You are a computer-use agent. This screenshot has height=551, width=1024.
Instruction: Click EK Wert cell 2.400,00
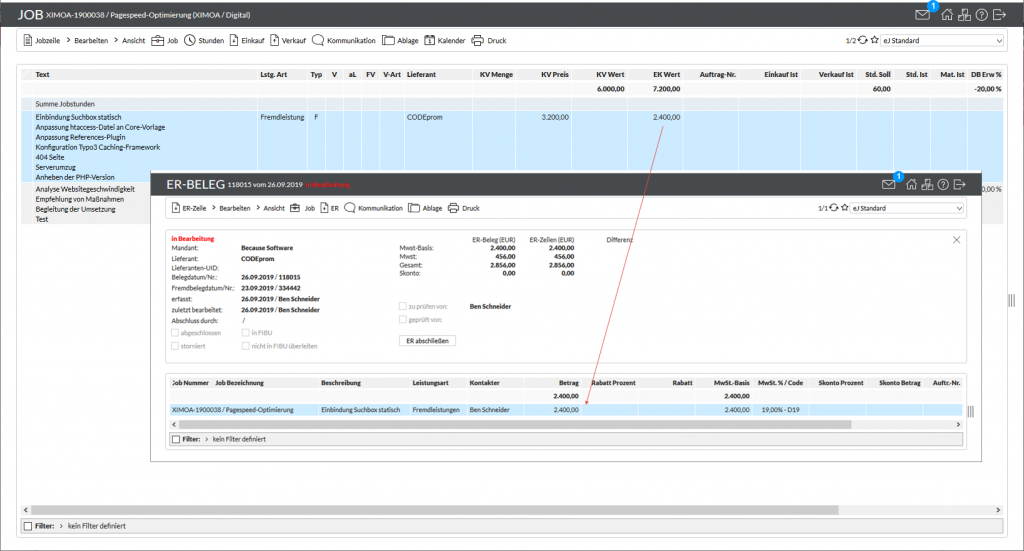tap(666, 118)
